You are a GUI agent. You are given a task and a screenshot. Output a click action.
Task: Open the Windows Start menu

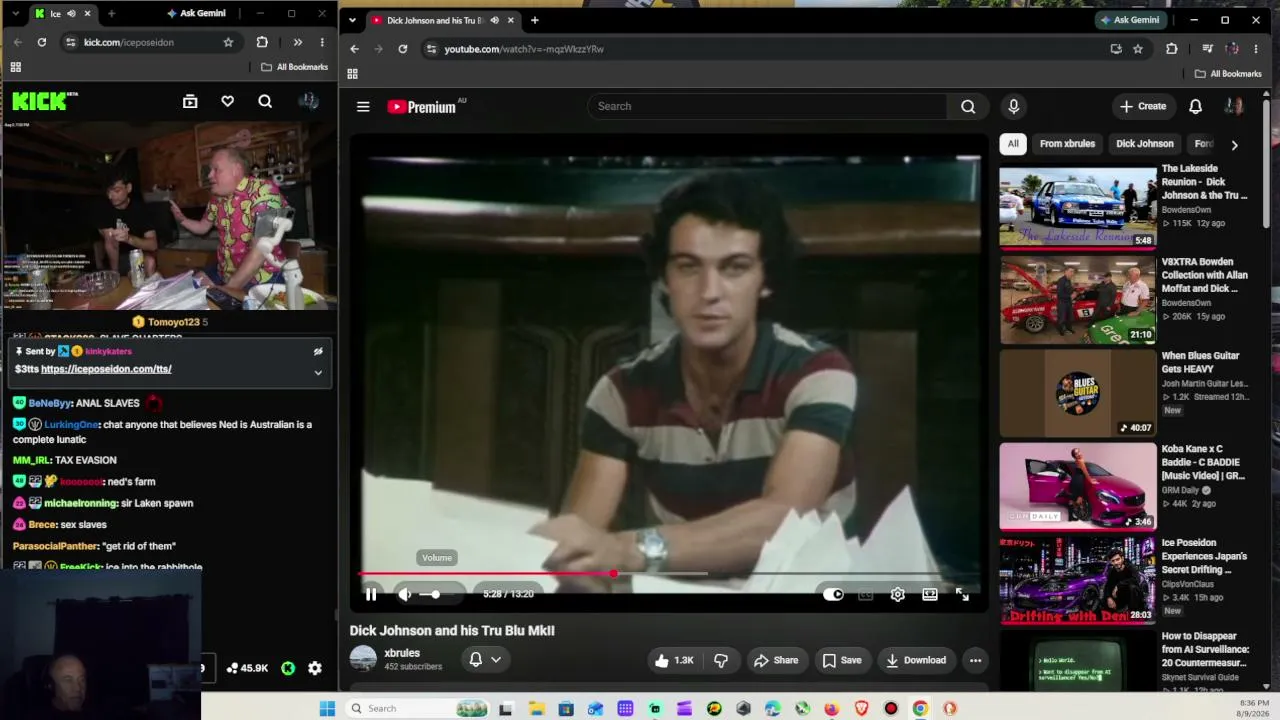coord(327,709)
